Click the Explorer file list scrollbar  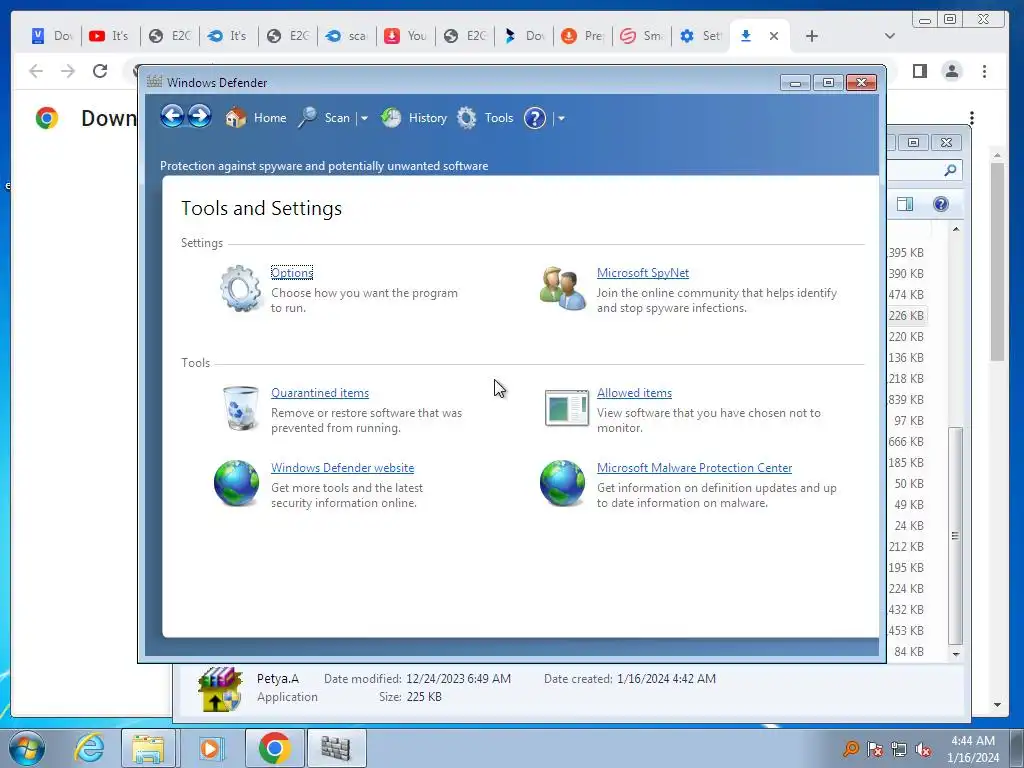(955, 536)
